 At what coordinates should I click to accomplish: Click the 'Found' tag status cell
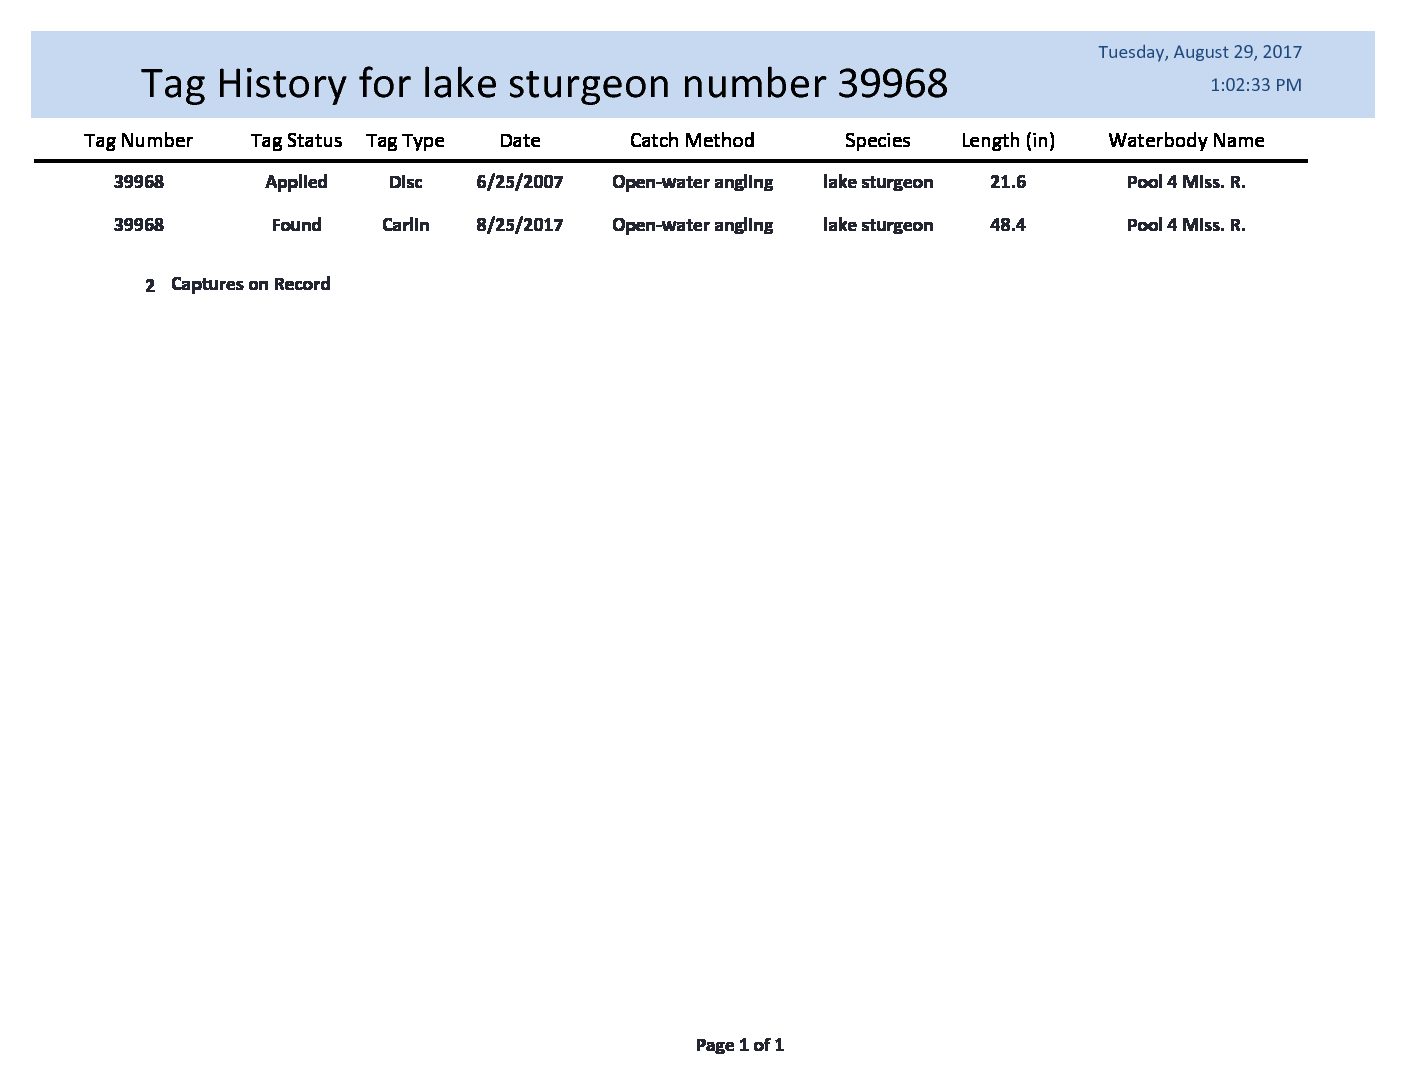tap(296, 225)
